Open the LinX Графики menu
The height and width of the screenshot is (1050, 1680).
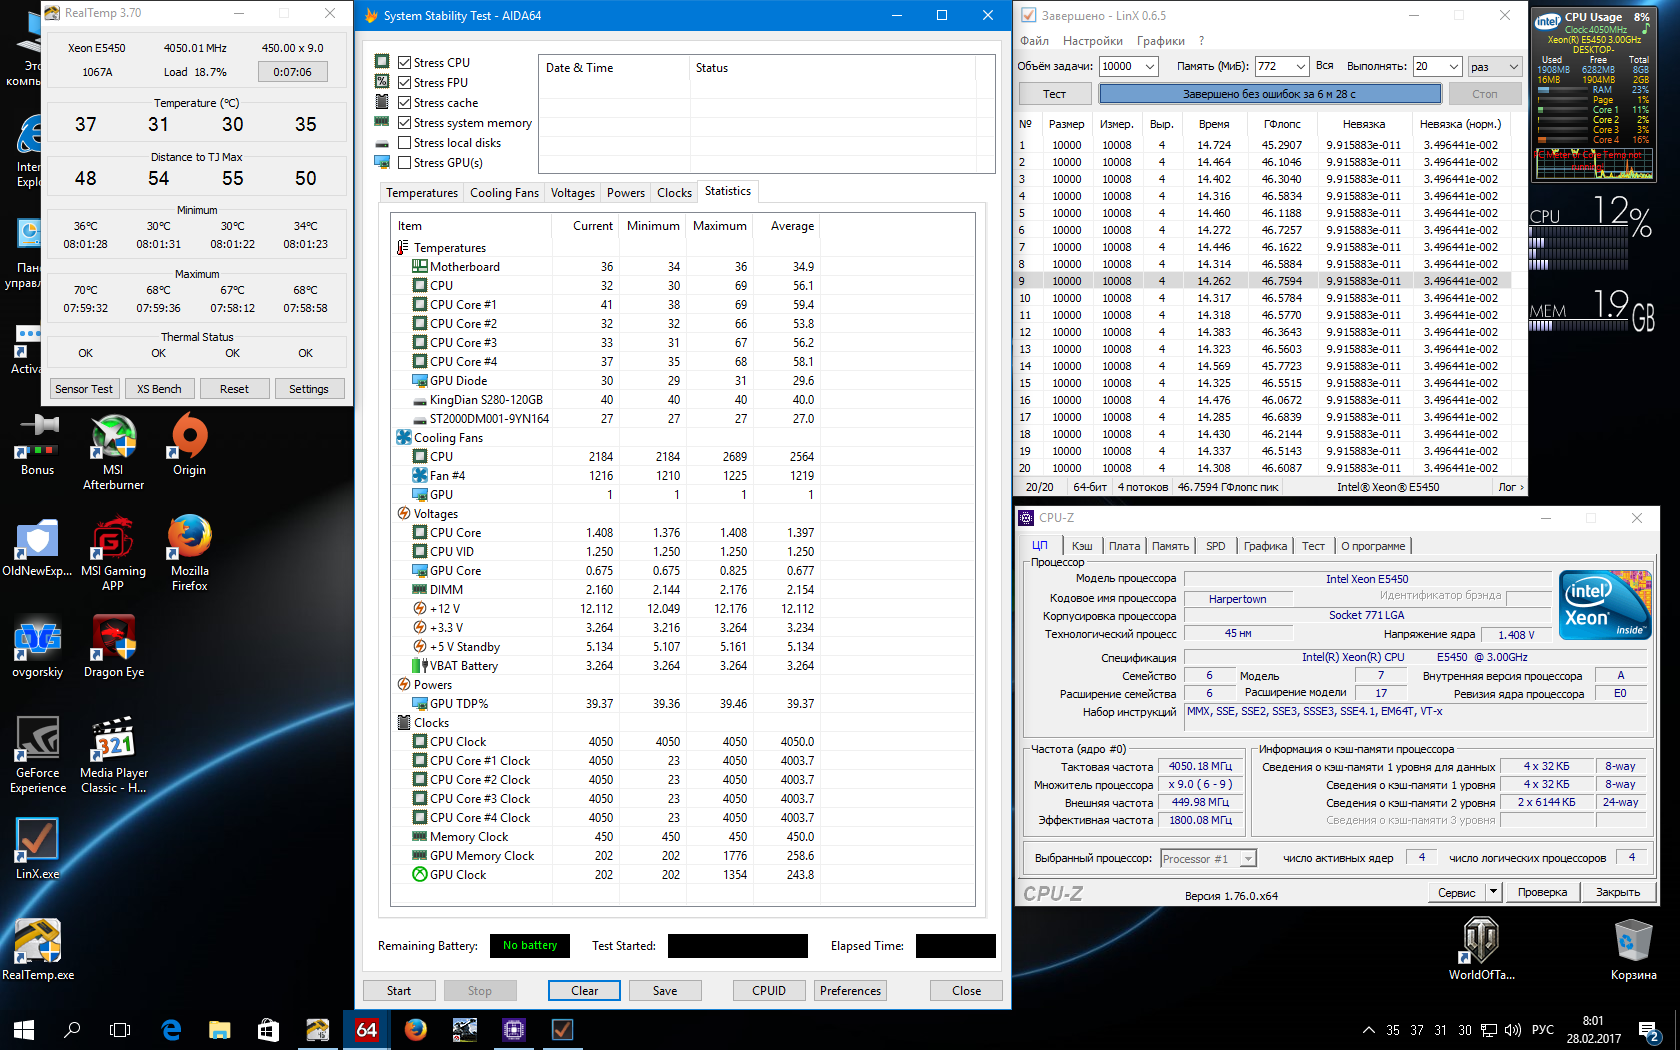tap(1160, 41)
